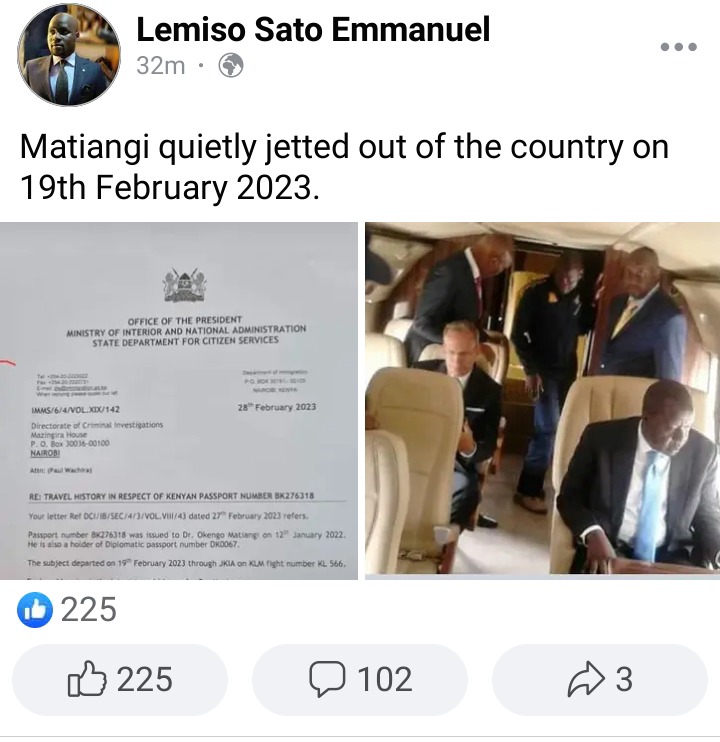
Task: Tap the share arrow icon
Action: pyautogui.click(x=586, y=679)
